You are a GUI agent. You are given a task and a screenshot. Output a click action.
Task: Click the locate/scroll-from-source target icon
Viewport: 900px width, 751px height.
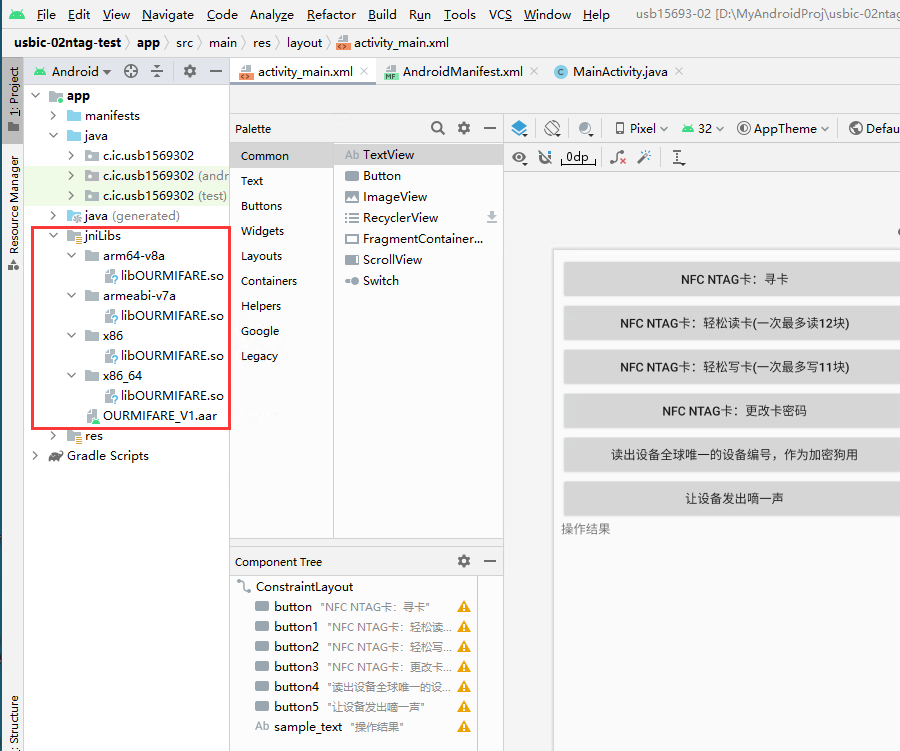[x=131, y=71]
